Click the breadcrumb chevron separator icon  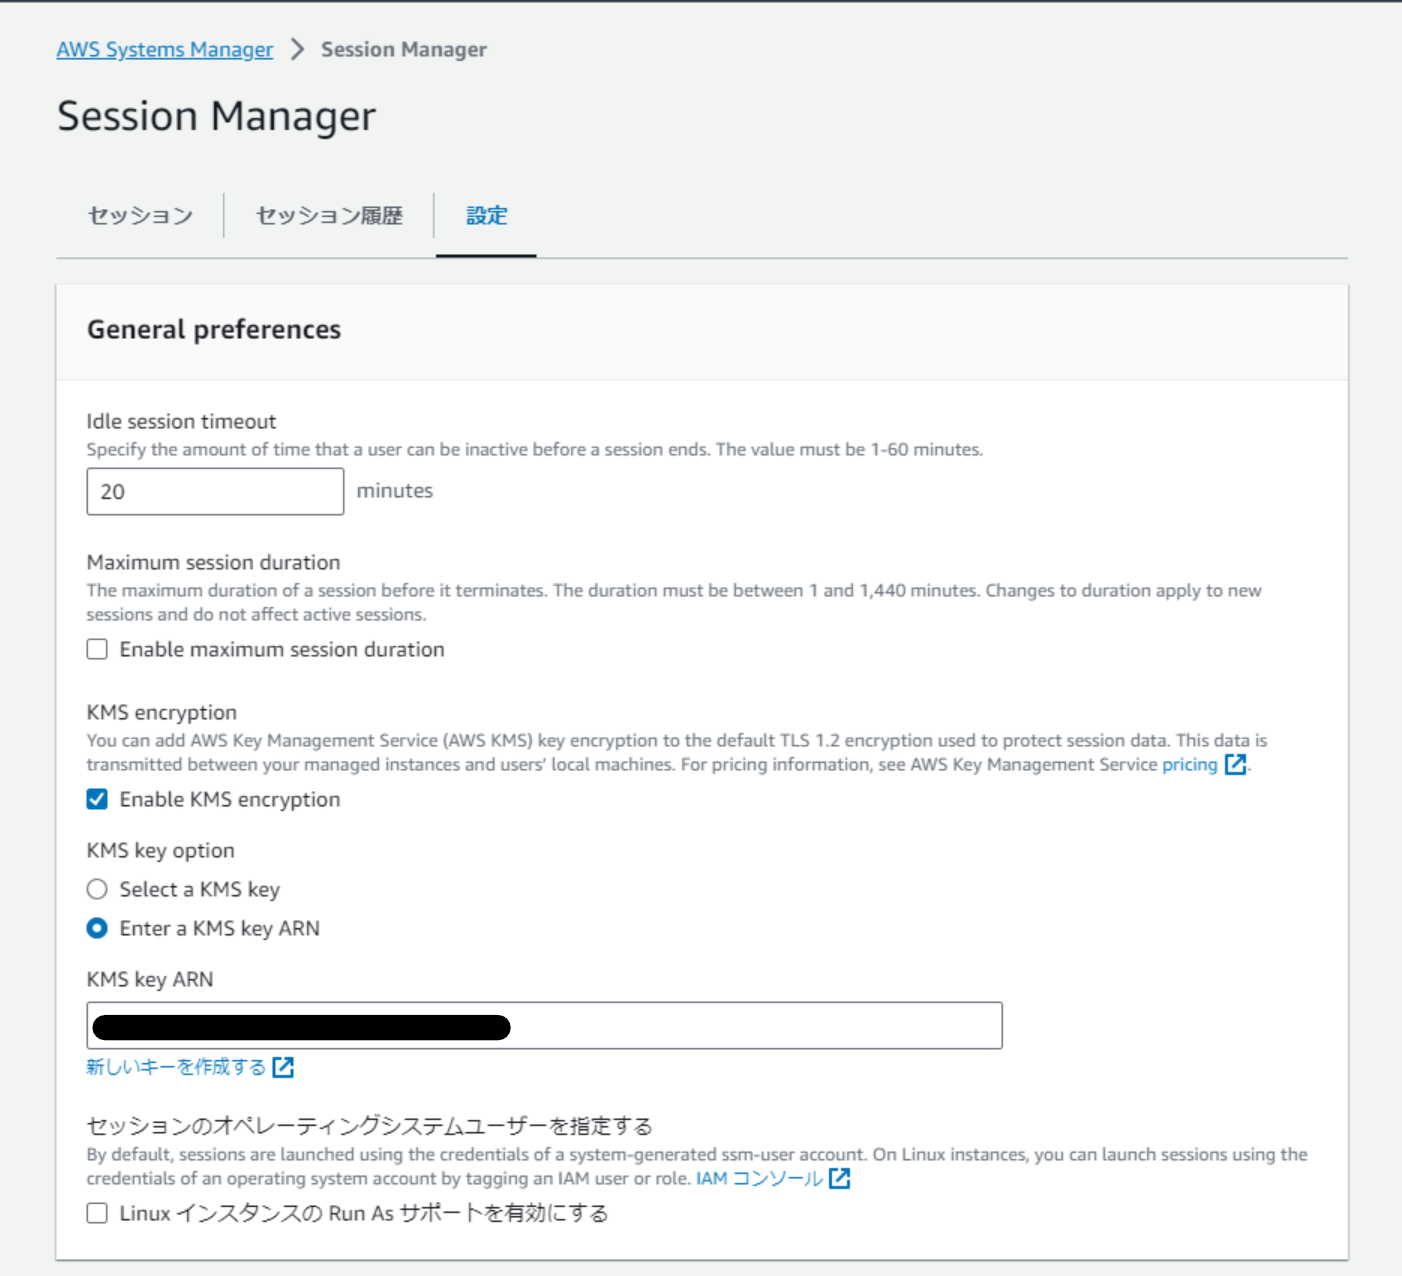click(x=297, y=49)
